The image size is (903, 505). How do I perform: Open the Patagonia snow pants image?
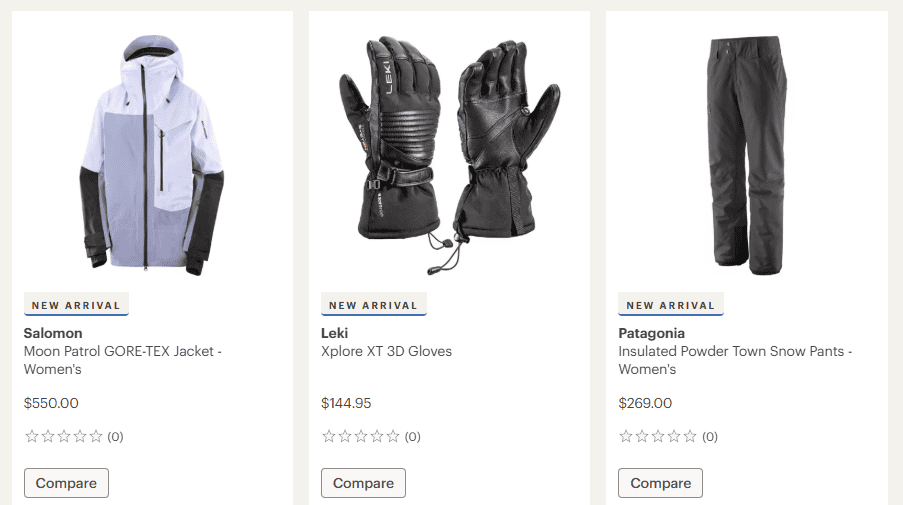pos(746,155)
